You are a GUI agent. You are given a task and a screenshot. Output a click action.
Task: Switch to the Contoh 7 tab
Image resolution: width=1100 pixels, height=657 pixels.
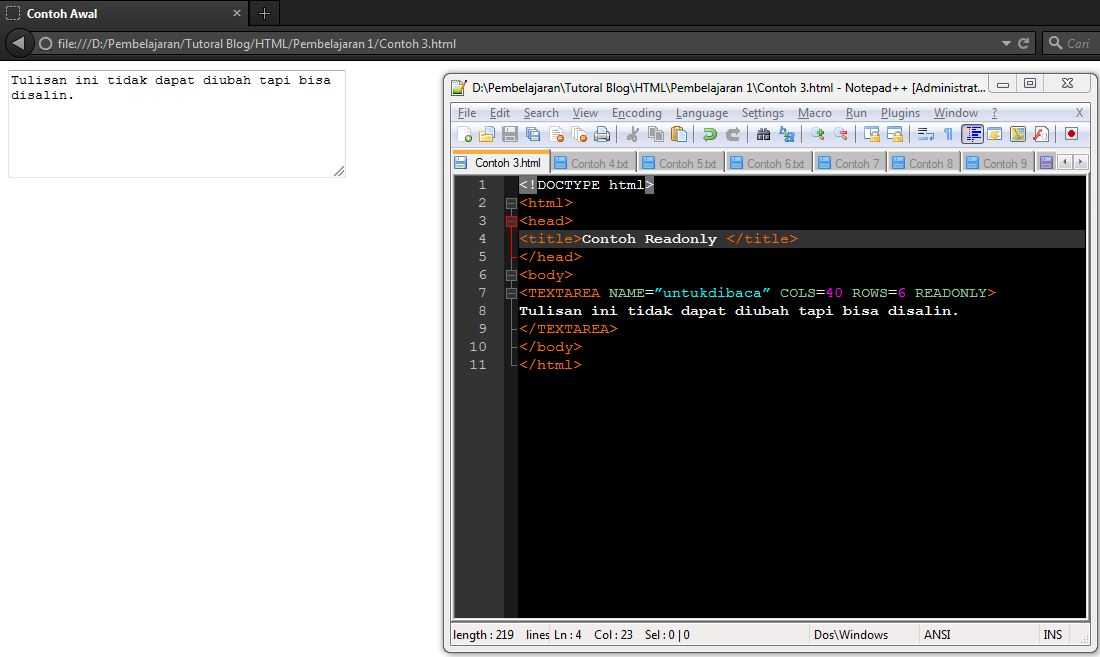[x=850, y=163]
